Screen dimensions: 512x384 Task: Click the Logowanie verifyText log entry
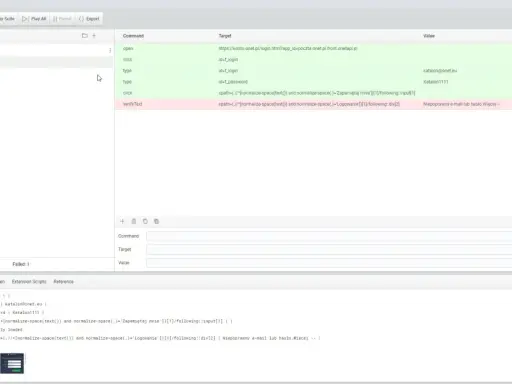point(160,338)
